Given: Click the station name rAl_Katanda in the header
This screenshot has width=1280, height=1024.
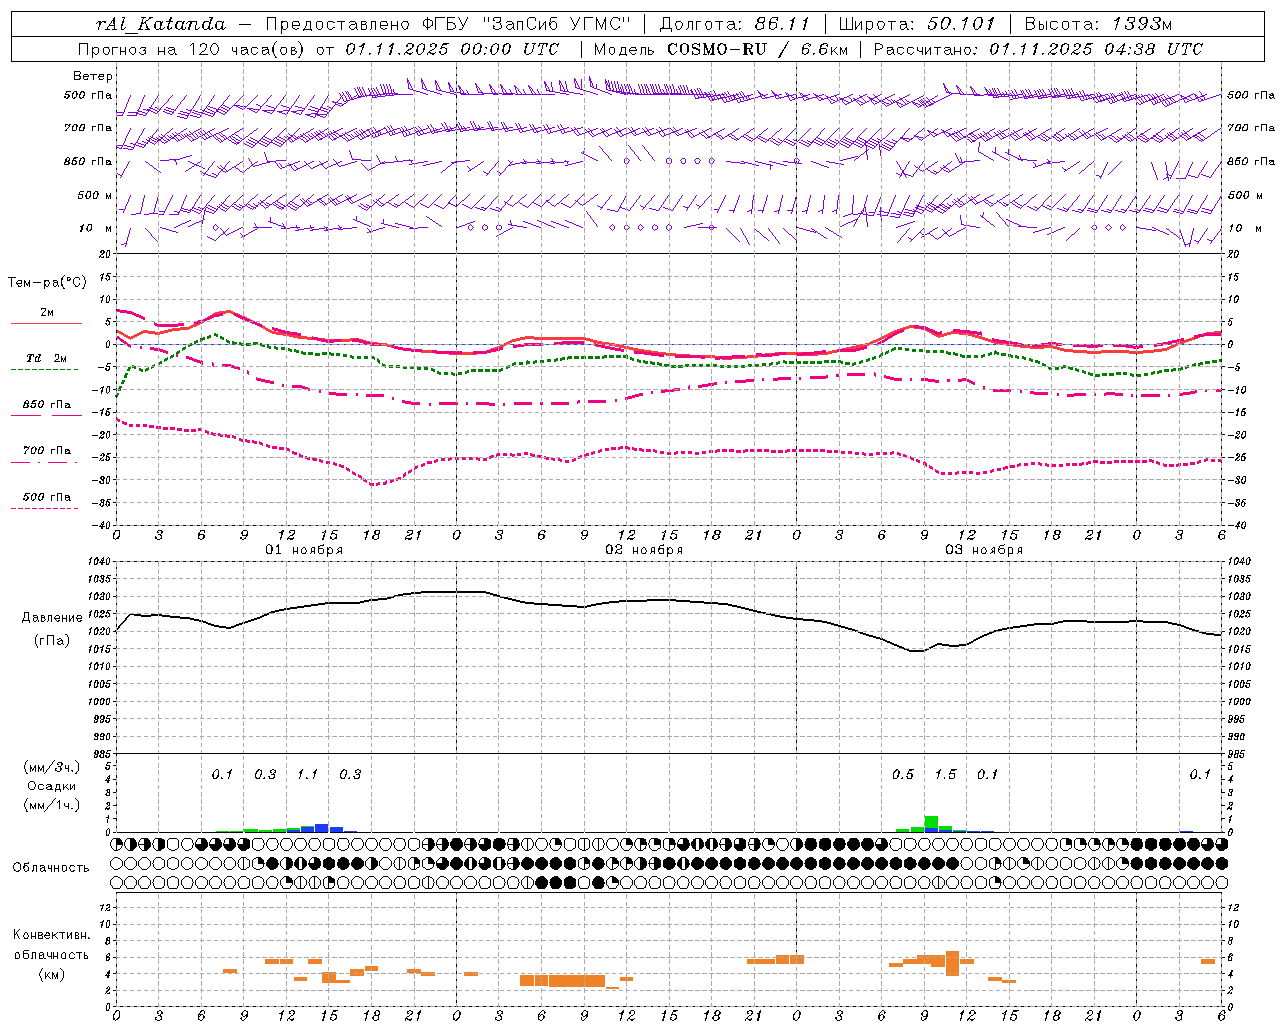Looking at the screenshot, I should 161,24.
